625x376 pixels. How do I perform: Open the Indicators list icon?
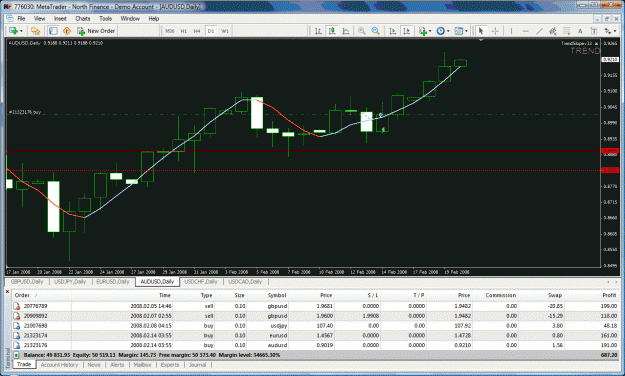tap(423, 31)
